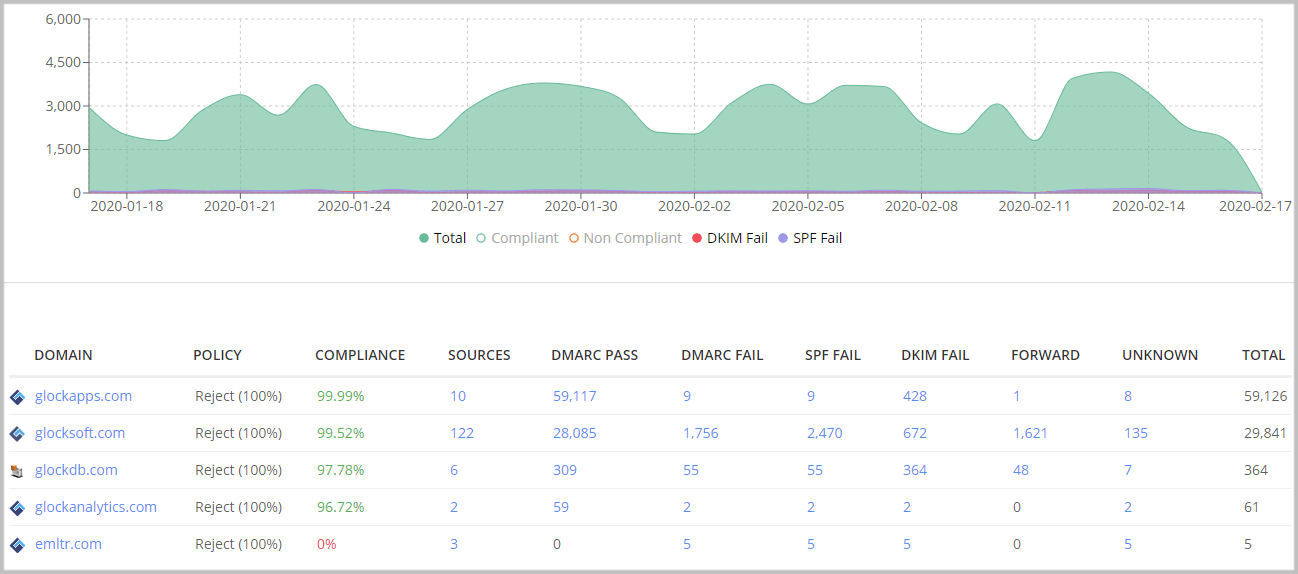Viewport: 1298px width, 574px height.
Task: Click the 97.78% compliance value
Action: pyautogui.click(x=340, y=470)
